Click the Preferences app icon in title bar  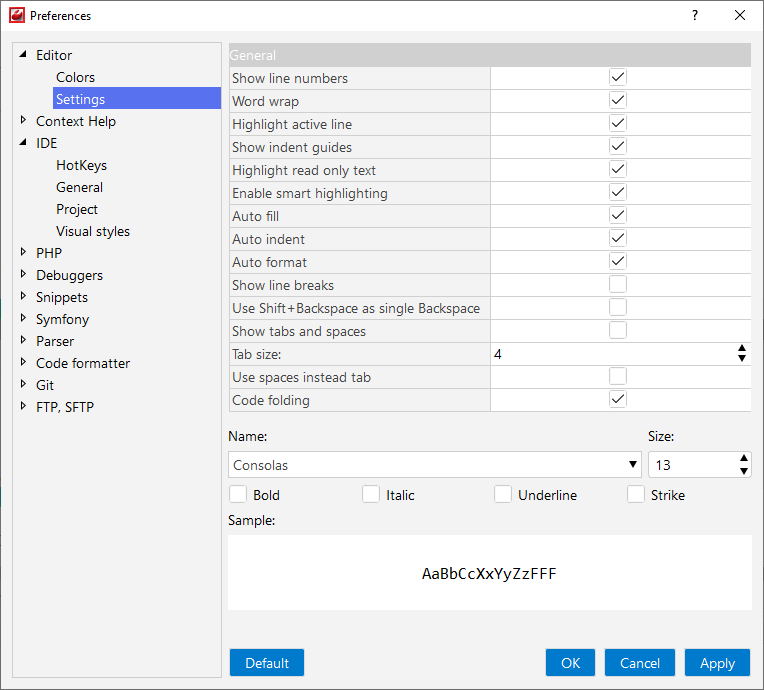tap(17, 16)
